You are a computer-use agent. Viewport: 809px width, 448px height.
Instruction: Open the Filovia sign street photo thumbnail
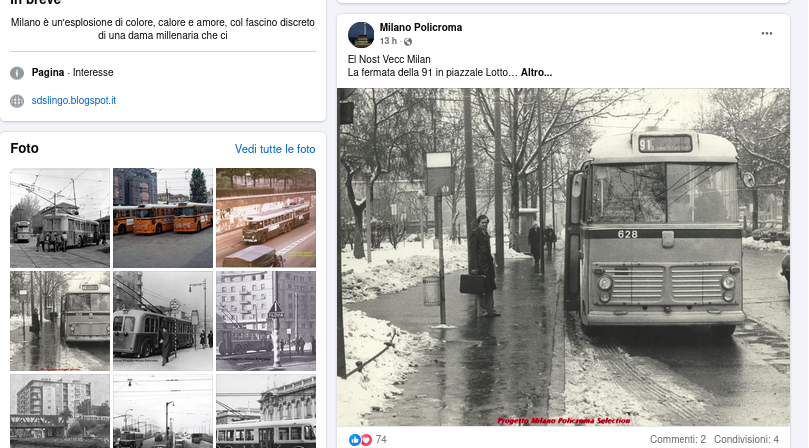point(266,321)
